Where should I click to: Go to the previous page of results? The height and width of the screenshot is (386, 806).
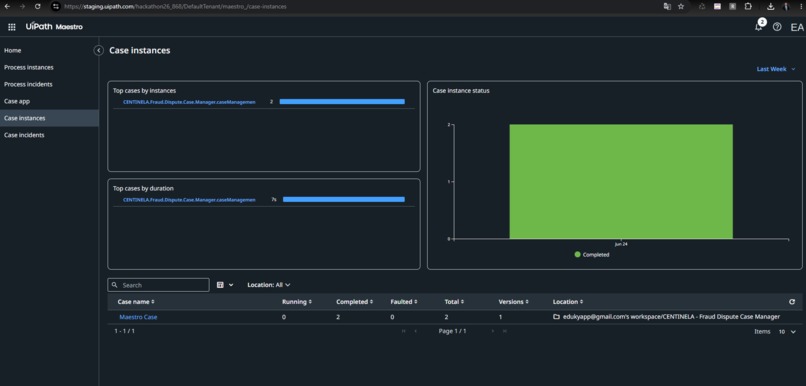click(x=415, y=332)
